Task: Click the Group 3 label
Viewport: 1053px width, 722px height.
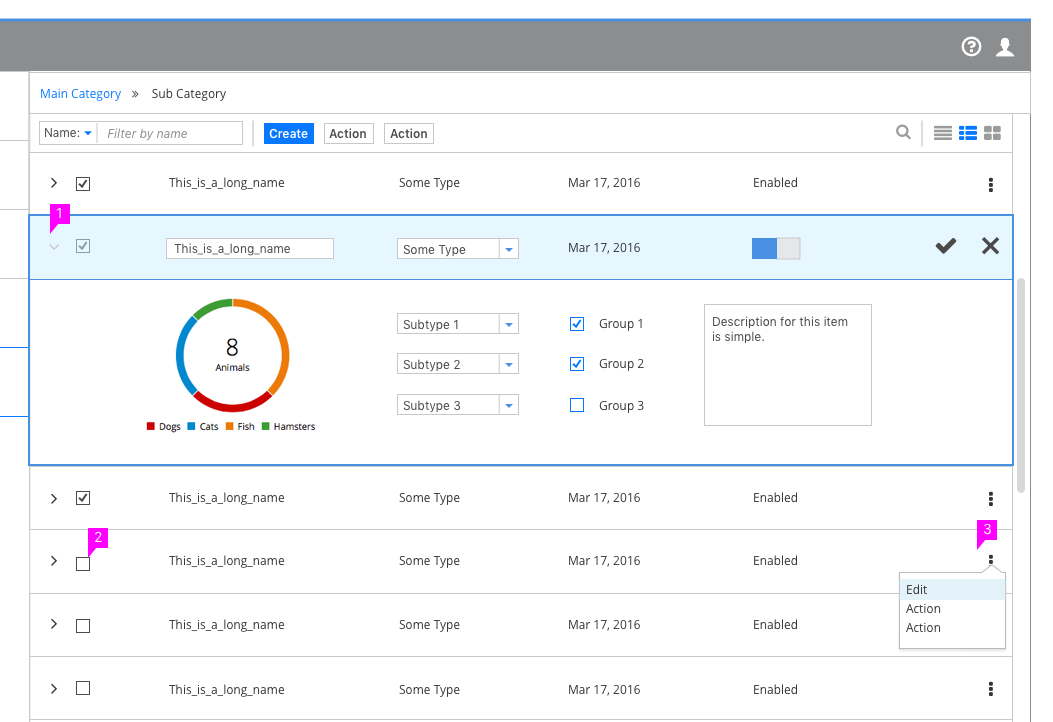Action: pyautogui.click(x=621, y=406)
